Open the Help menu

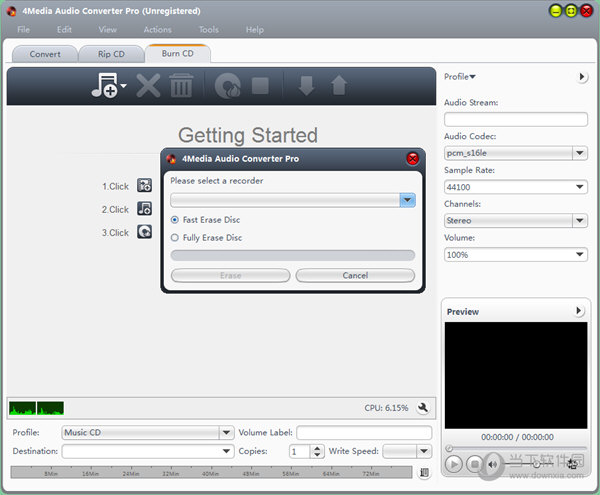tap(254, 29)
